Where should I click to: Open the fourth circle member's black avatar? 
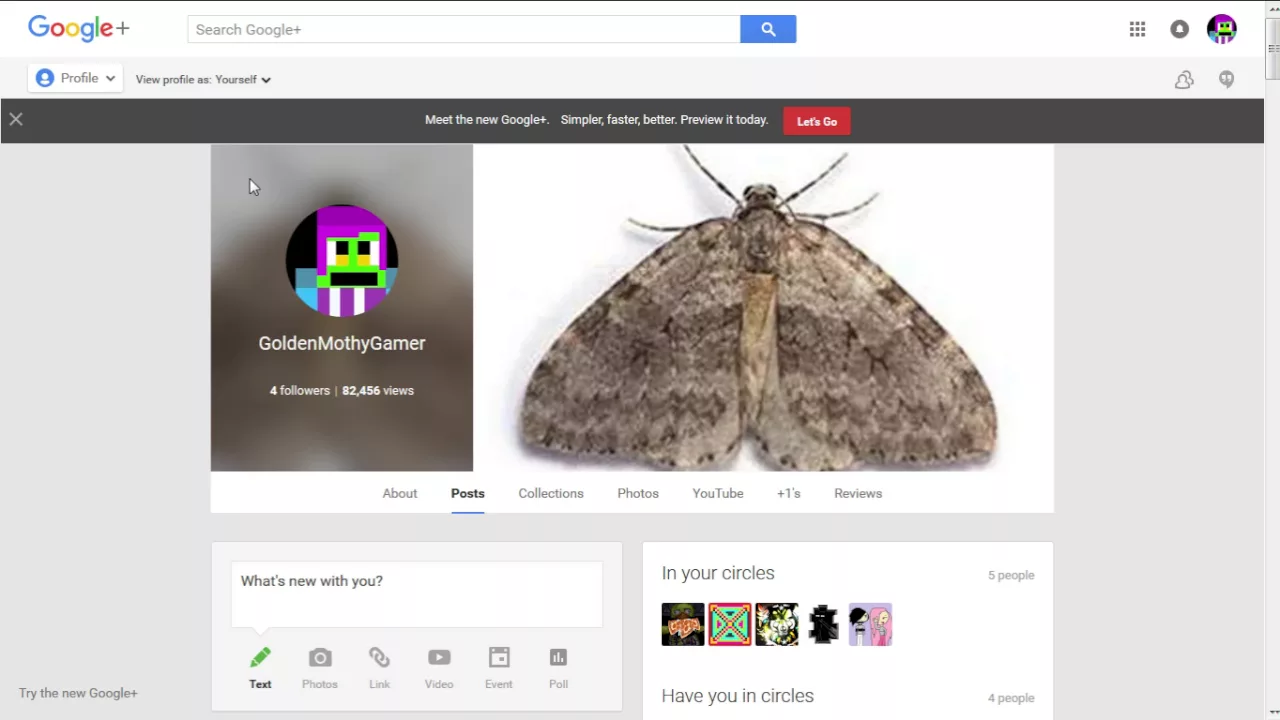[x=824, y=624]
